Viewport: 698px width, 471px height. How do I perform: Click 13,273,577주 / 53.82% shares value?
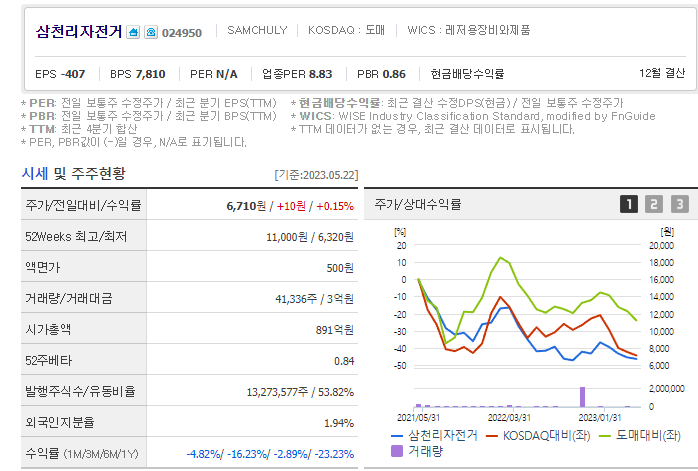pyautogui.click(x=300, y=392)
